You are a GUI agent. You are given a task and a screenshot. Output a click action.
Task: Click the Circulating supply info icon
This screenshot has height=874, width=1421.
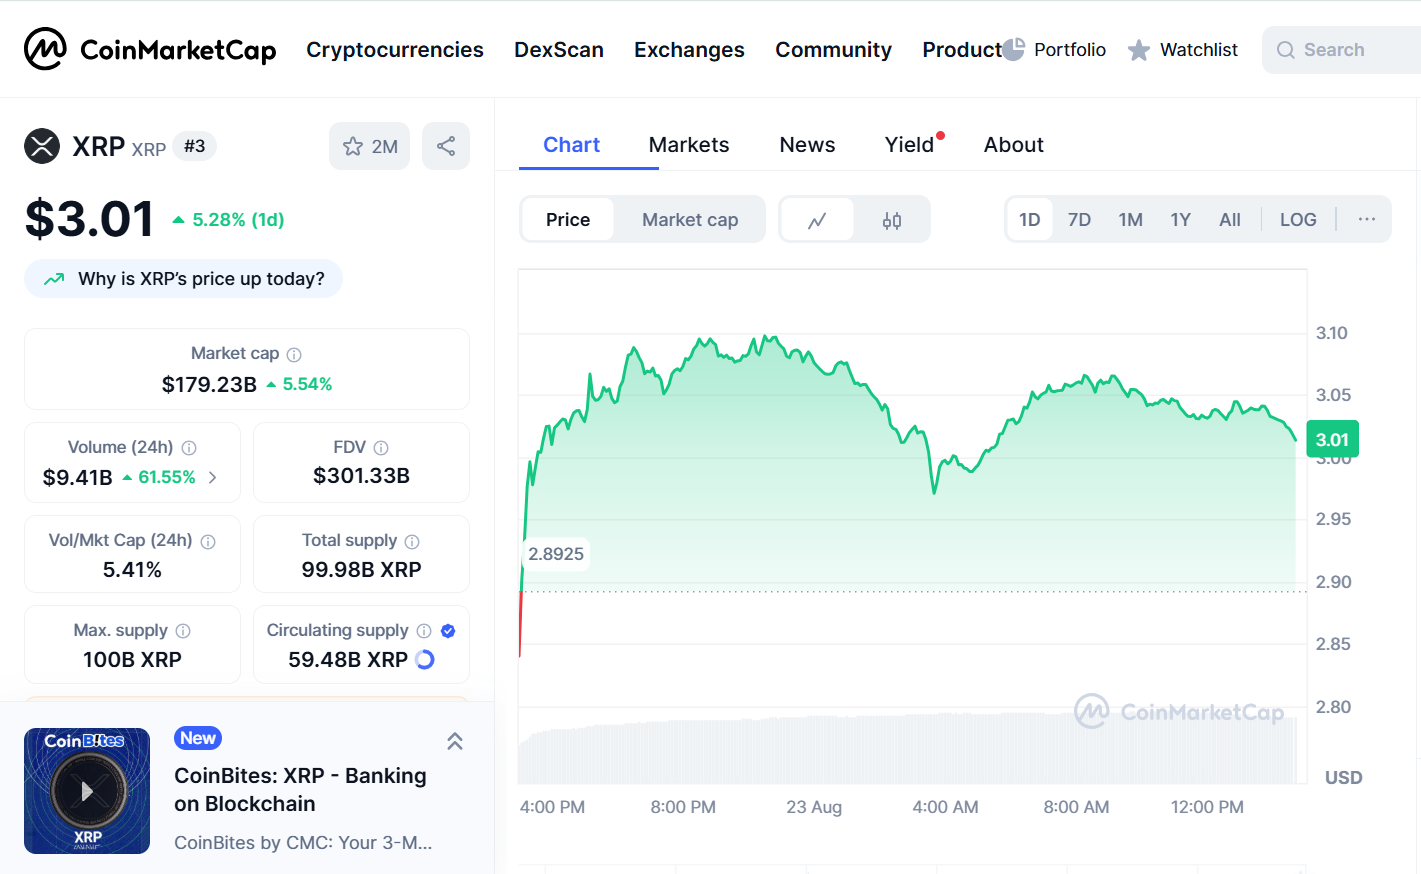pyautogui.click(x=424, y=631)
